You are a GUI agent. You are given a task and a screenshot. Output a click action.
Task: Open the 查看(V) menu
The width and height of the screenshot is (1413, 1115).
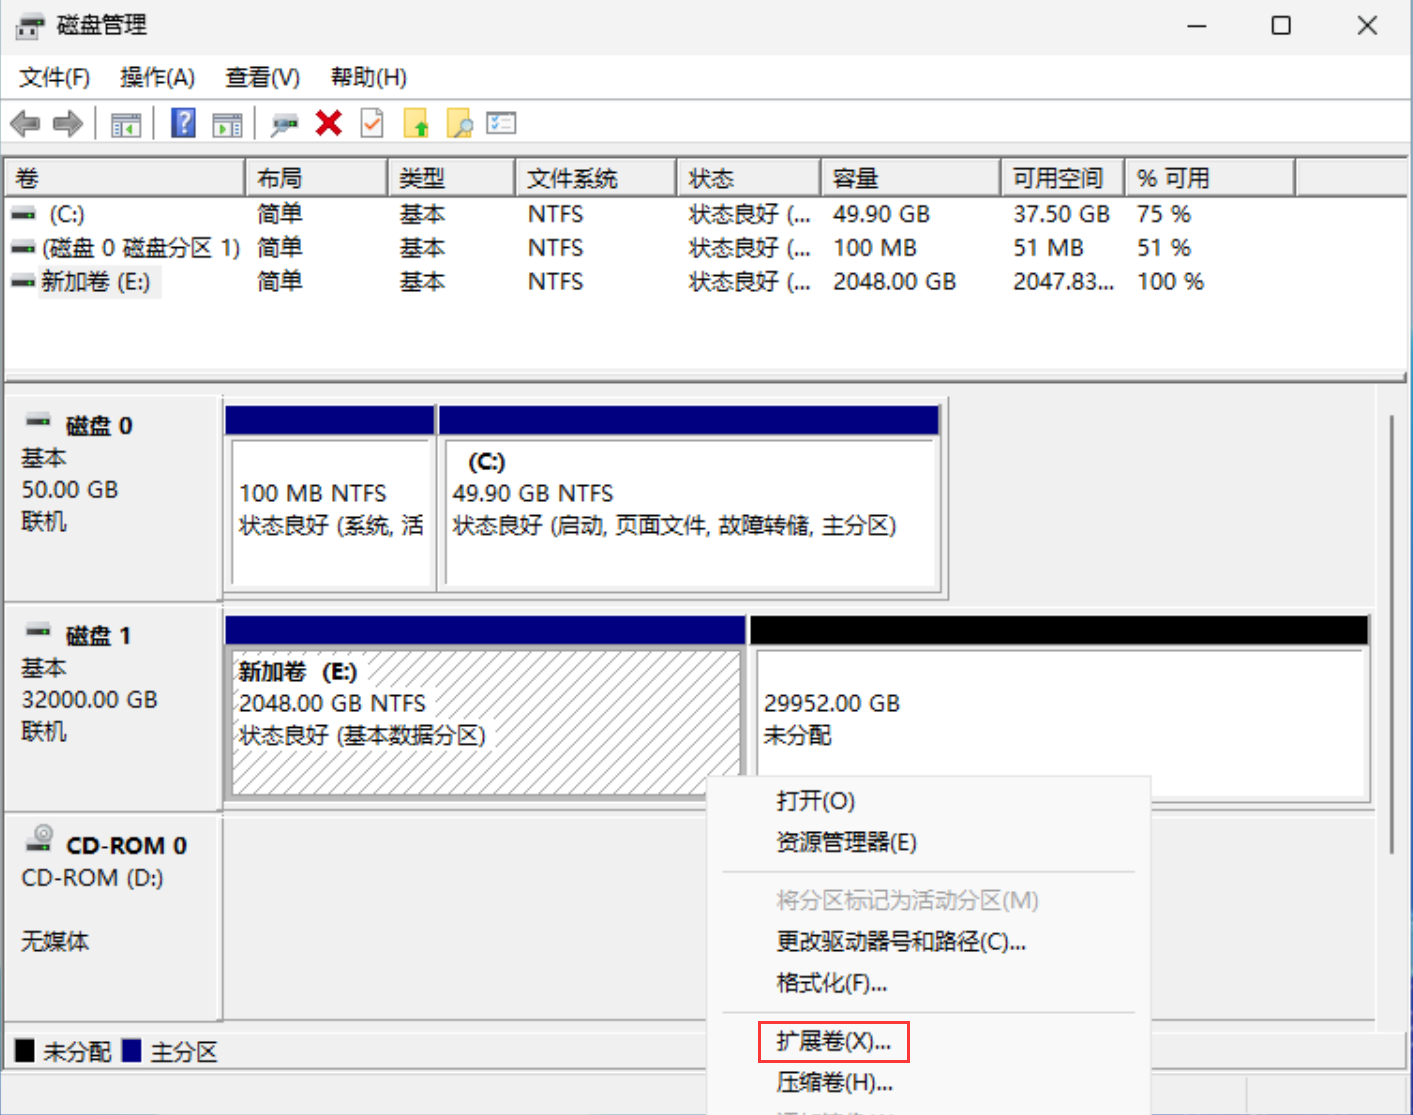[x=262, y=77]
